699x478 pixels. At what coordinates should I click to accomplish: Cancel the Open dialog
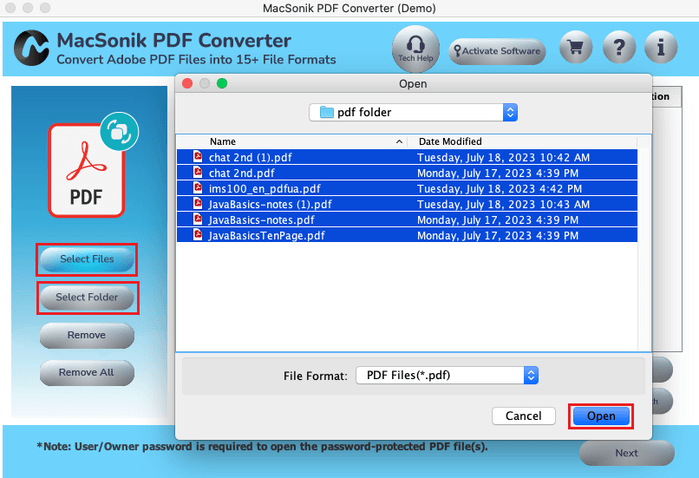pos(523,416)
